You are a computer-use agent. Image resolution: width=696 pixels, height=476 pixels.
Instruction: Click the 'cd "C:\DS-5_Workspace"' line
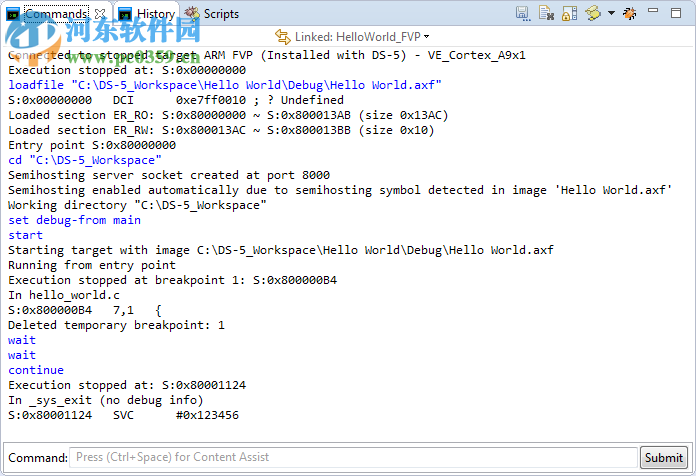click(85, 160)
